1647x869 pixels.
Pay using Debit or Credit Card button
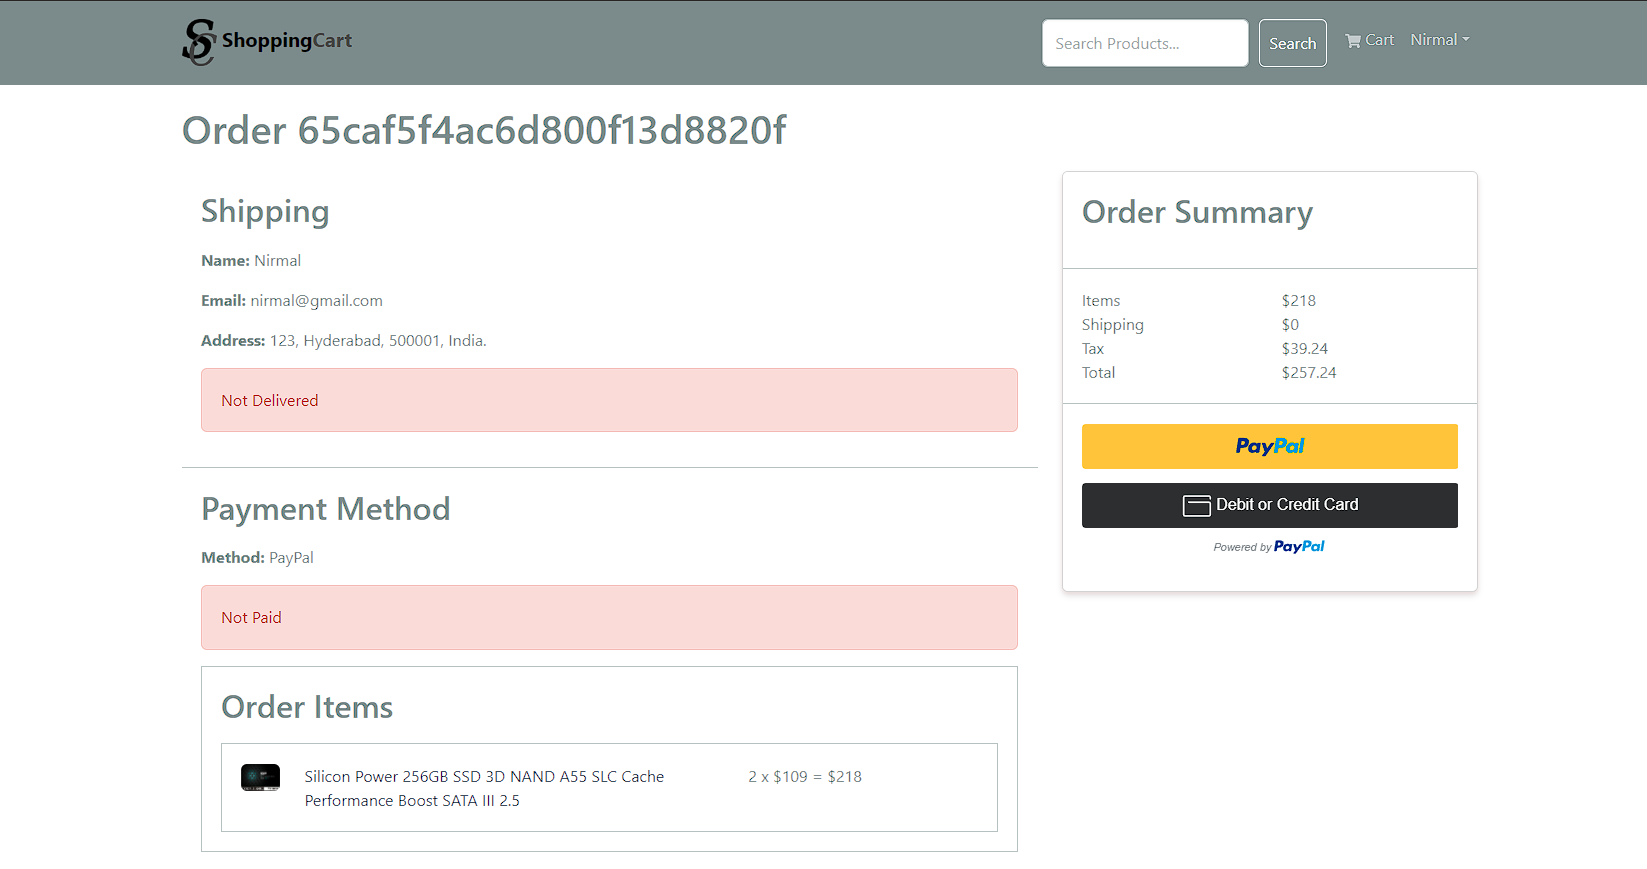click(x=1269, y=505)
